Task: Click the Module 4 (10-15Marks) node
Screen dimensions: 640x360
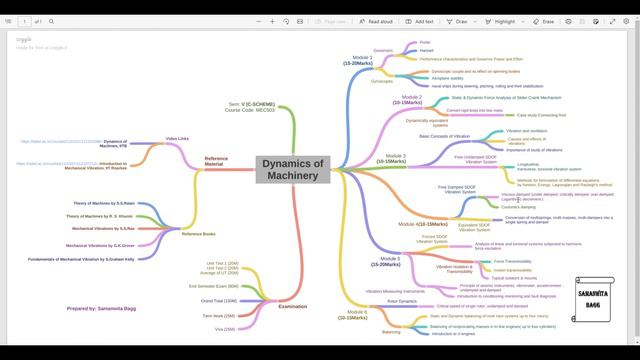Action: tap(422, 224)
